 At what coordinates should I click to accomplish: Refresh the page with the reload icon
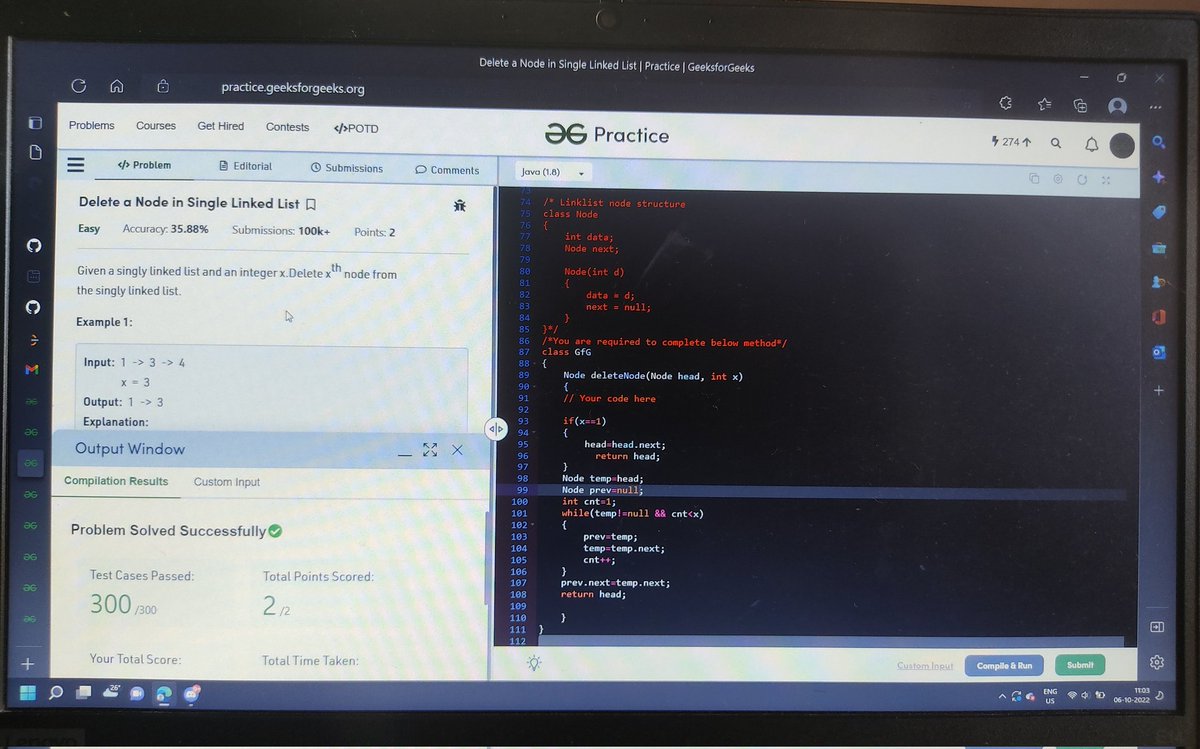[x=78, y=86]
